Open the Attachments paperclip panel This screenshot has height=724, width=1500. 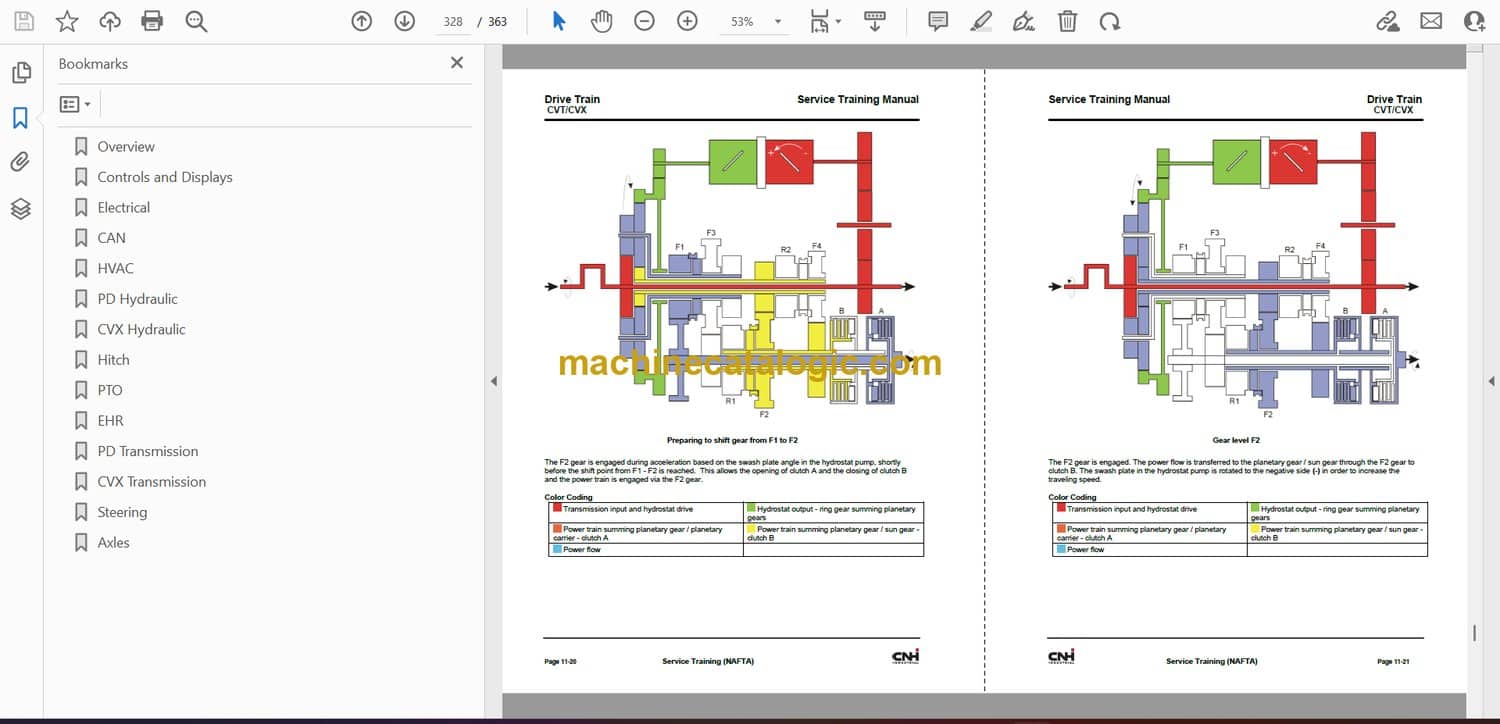point(20,162)
